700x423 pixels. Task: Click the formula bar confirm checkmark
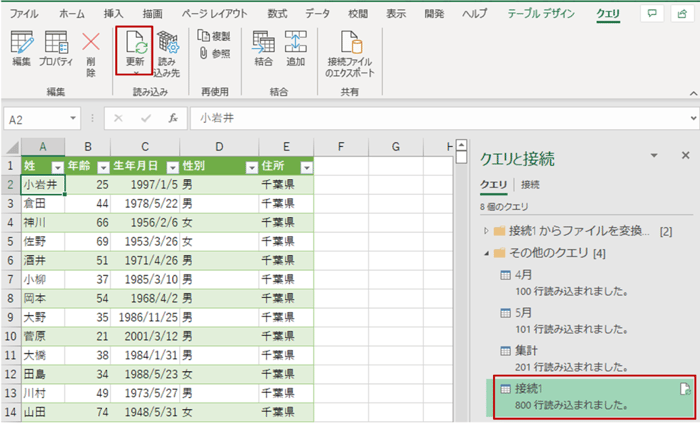[x=146, y=119]
